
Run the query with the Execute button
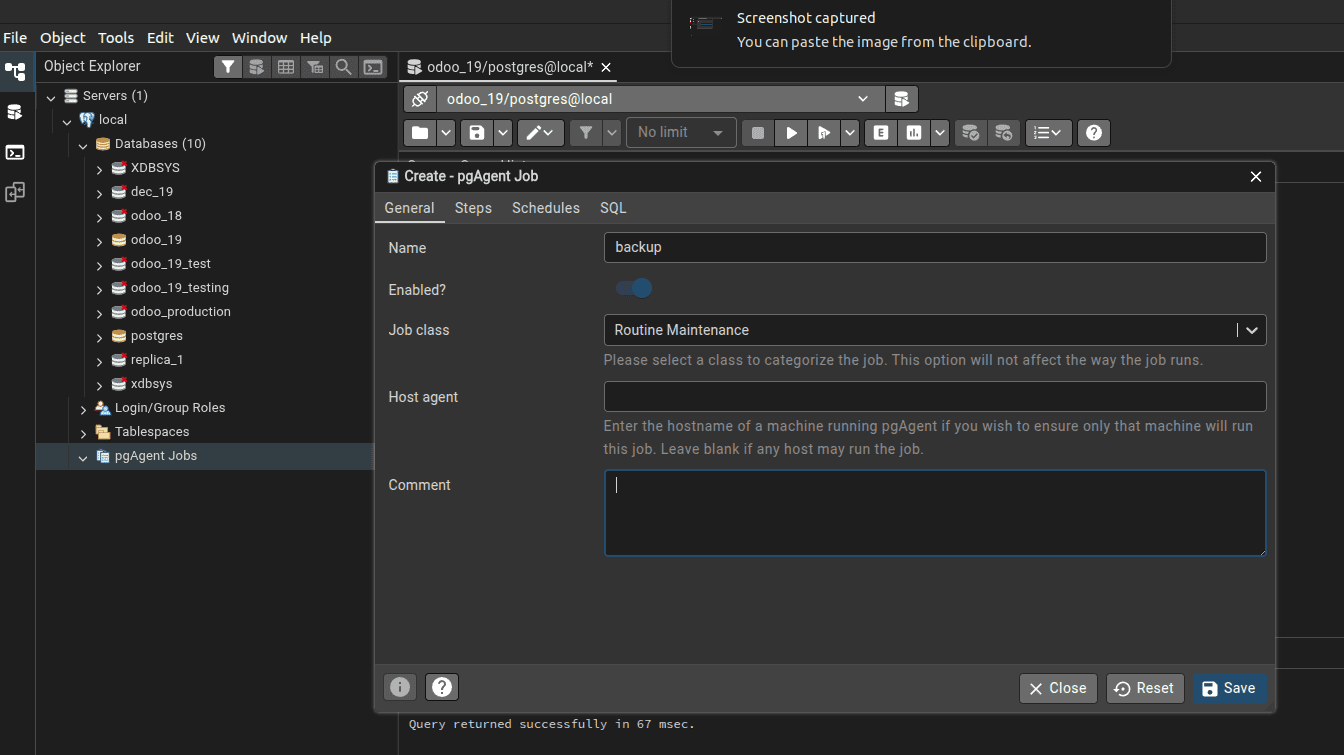point(790,132)
